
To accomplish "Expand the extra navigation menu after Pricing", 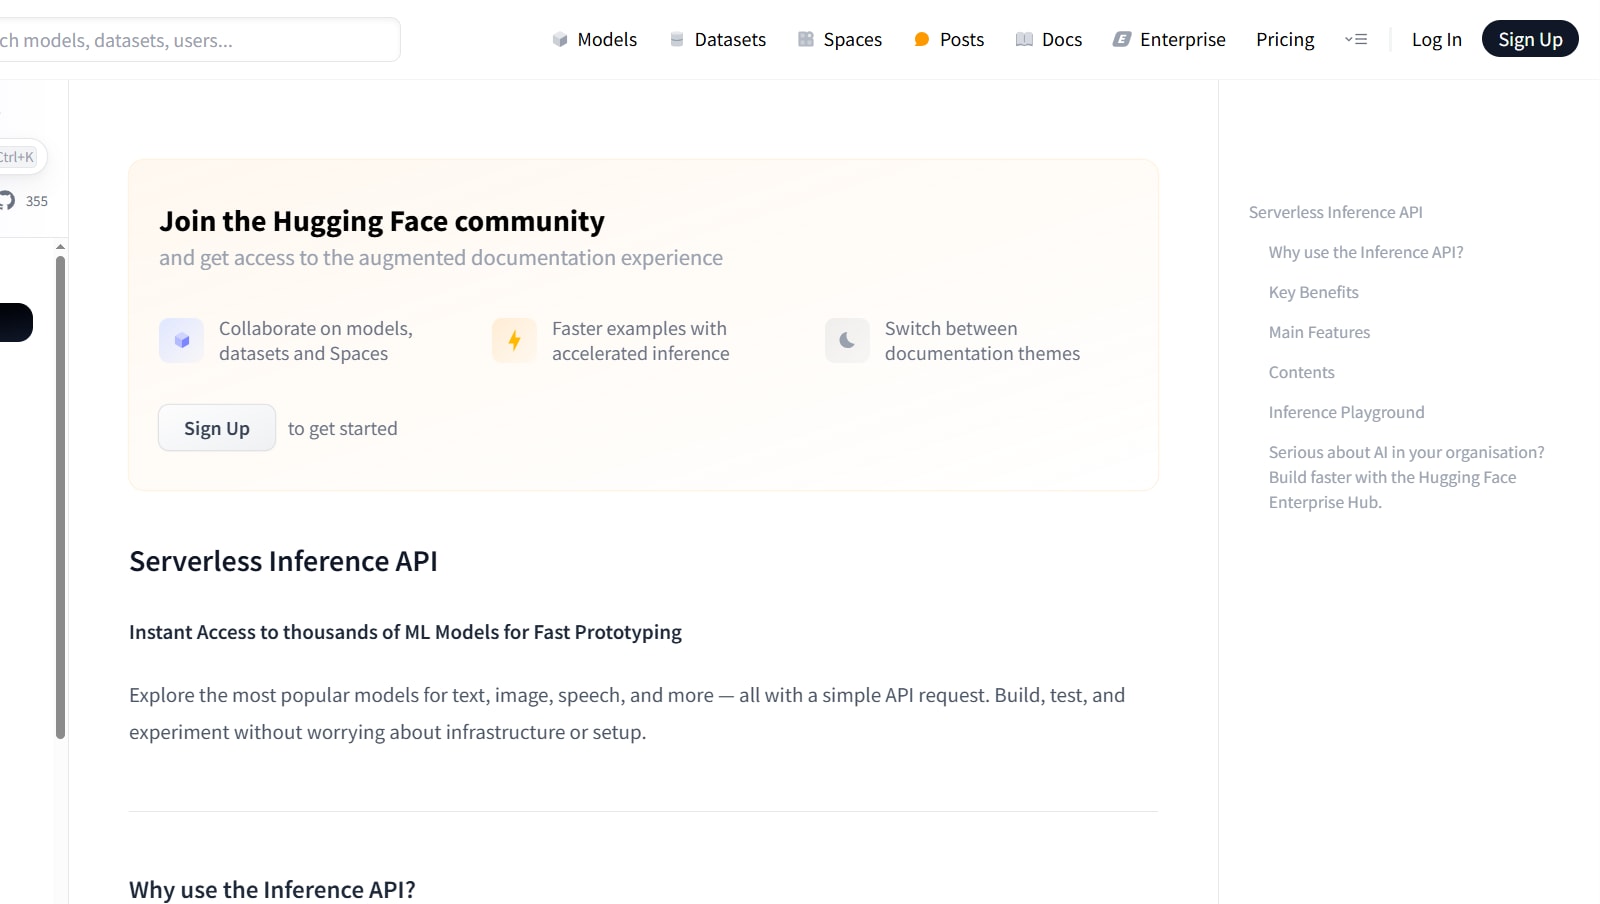I will click(x=1356, y=40).
